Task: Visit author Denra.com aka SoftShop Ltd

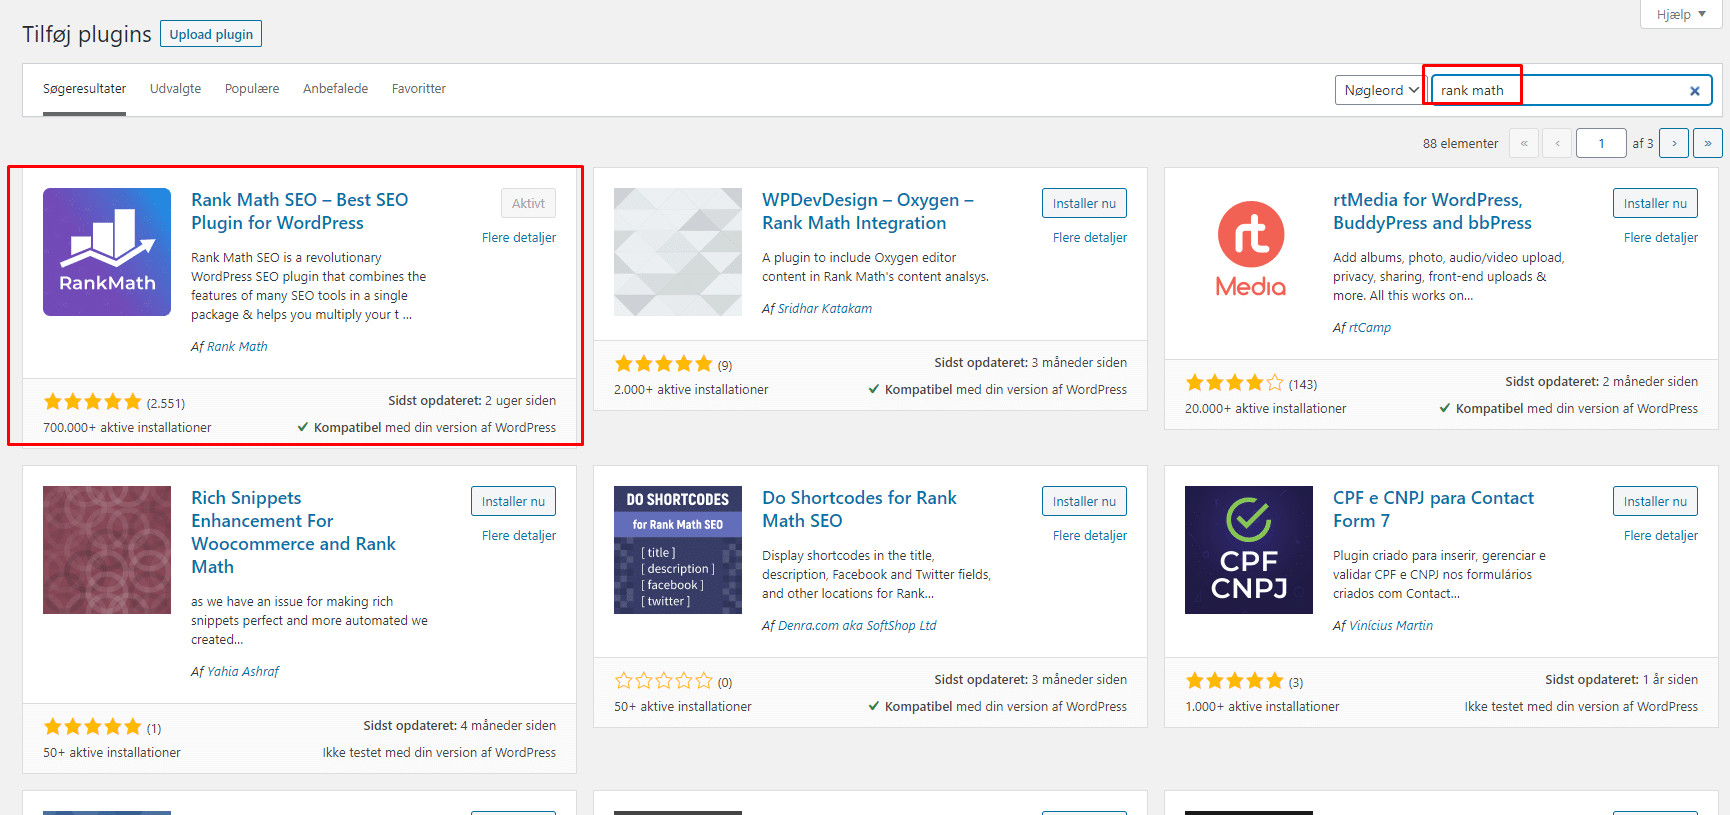Action: (857, 626)
